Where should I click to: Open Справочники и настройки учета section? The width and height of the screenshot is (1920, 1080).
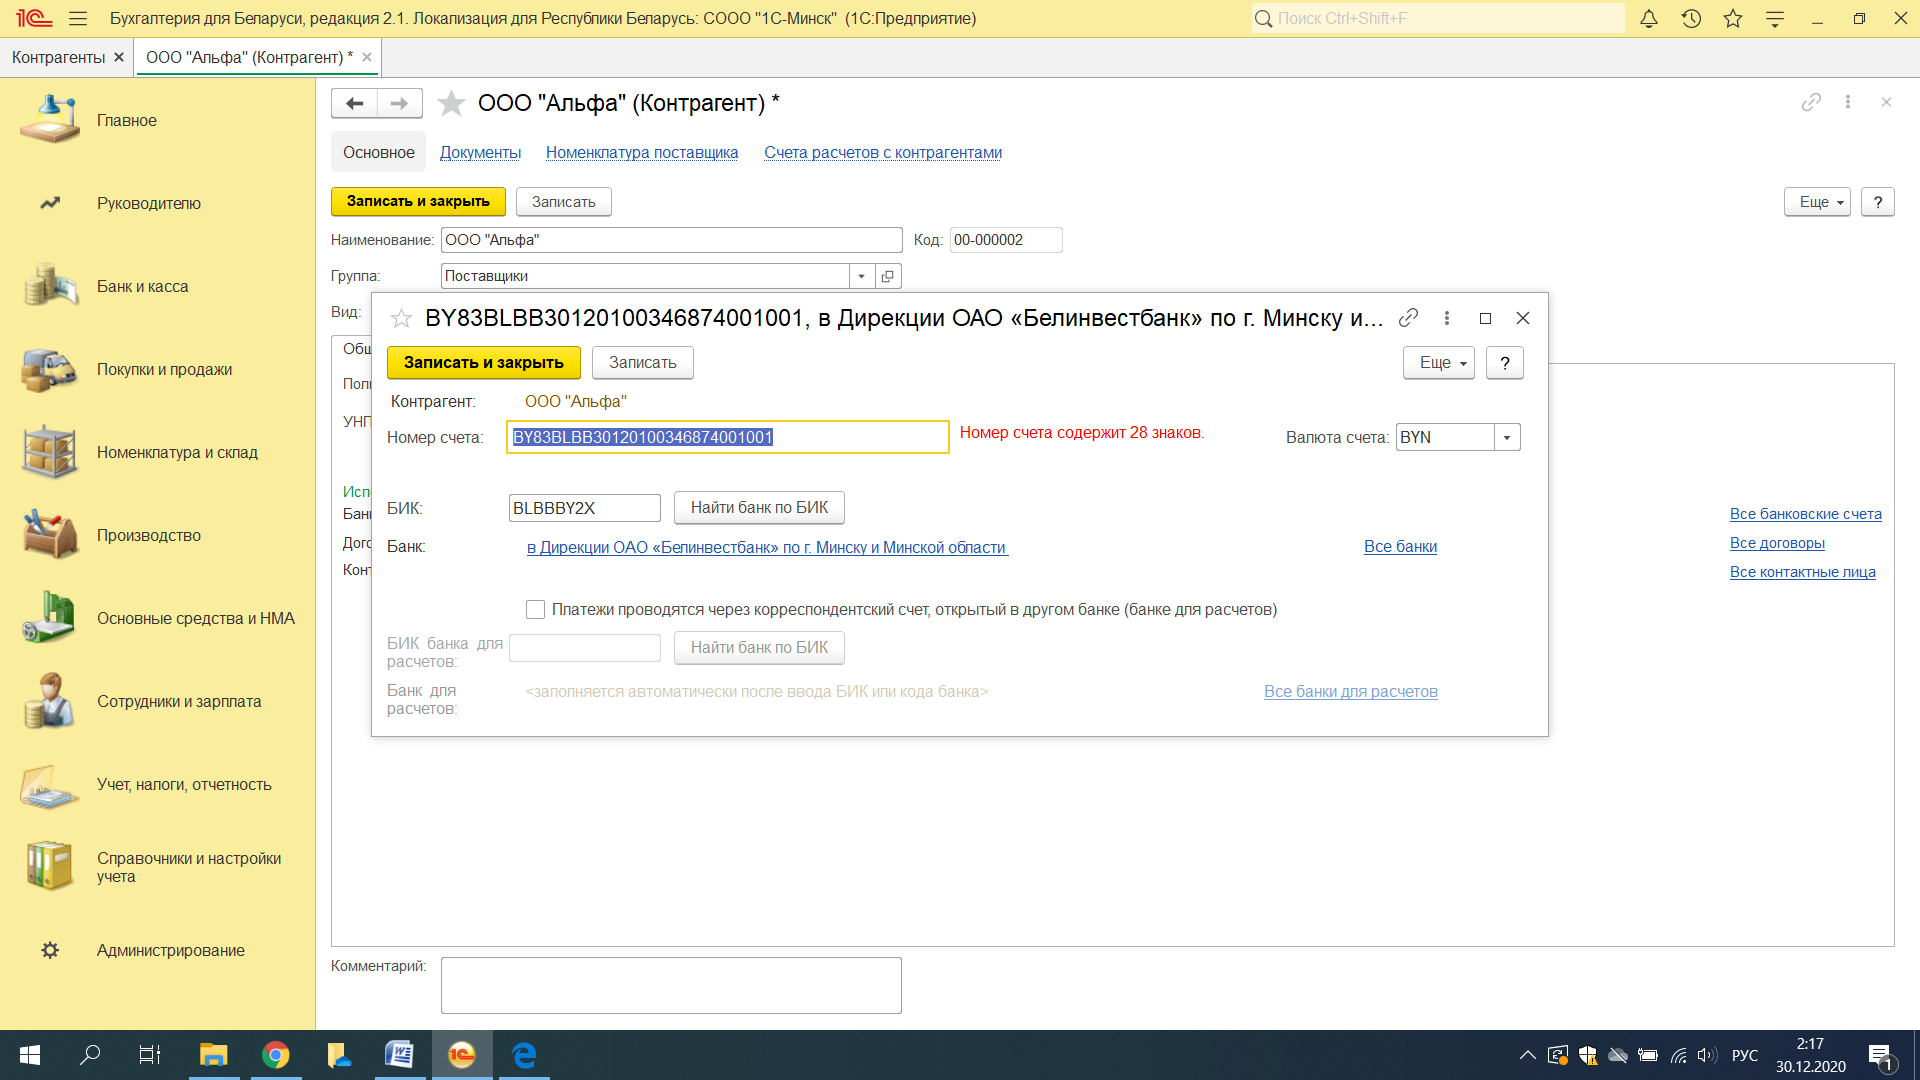click(189, 867)
